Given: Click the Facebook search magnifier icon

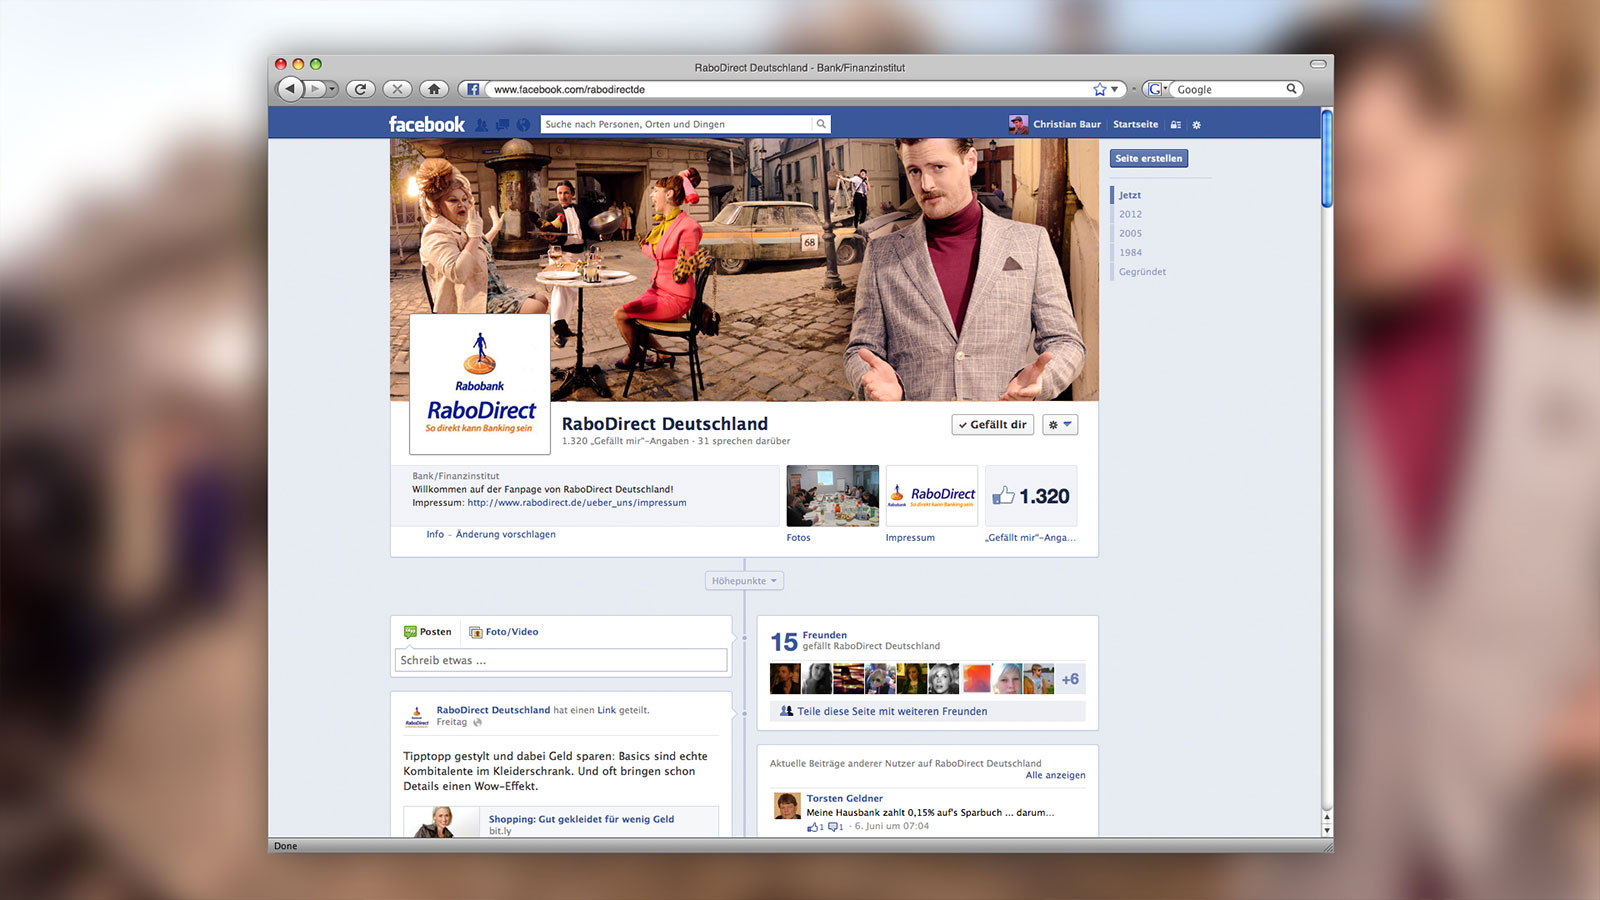Looking at the screenshot, I should point(821,124).
